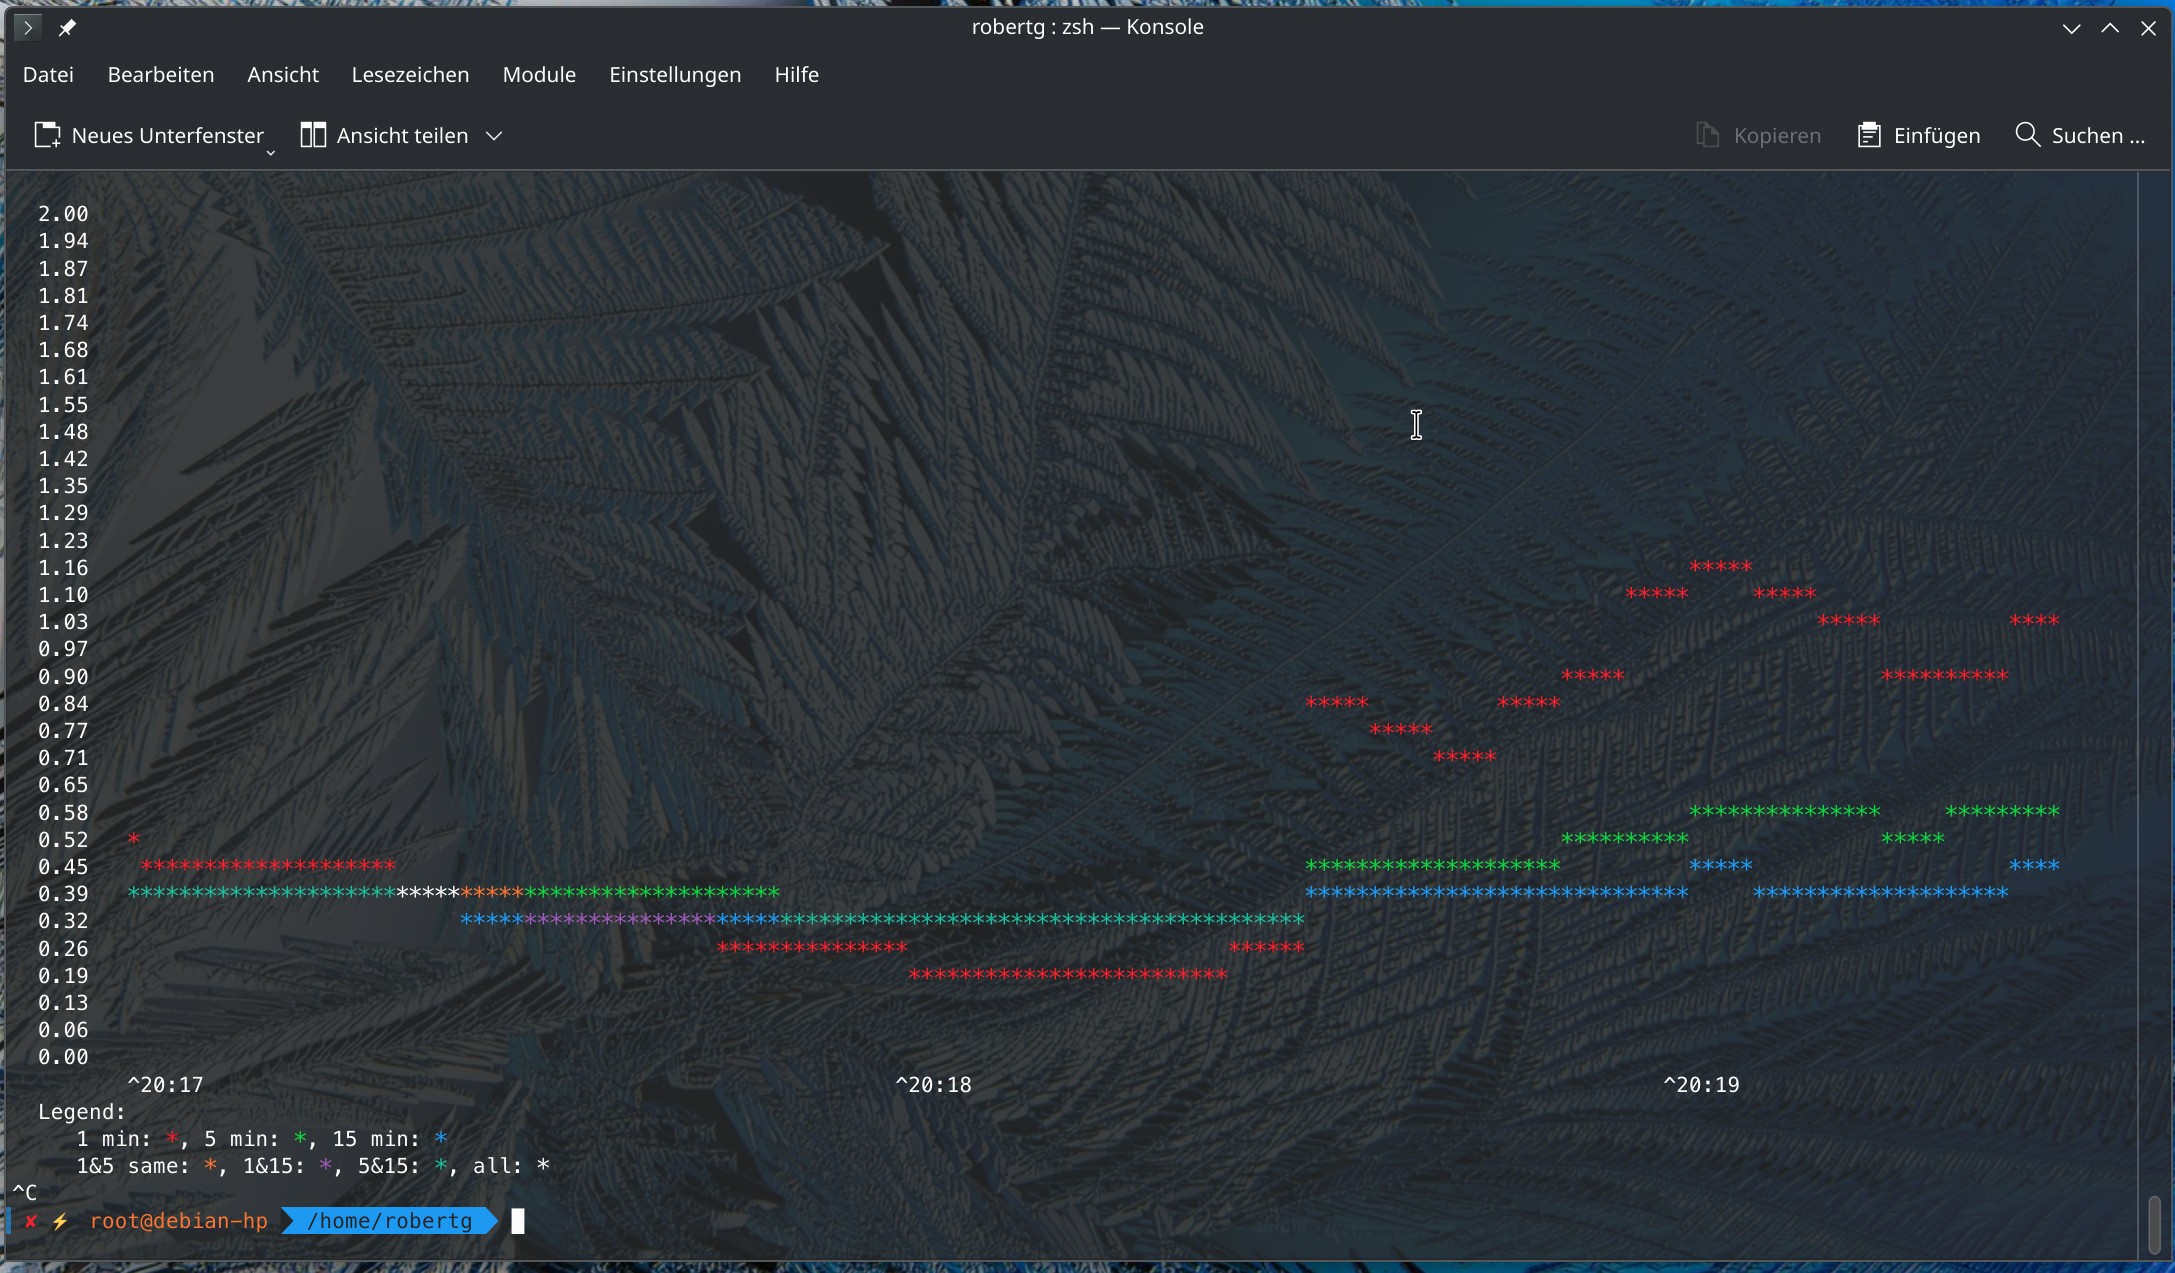Toggle the pin window icon
Image resolution: width=2175 pixels, height=1273 pixels.
(x=67, y=28)
